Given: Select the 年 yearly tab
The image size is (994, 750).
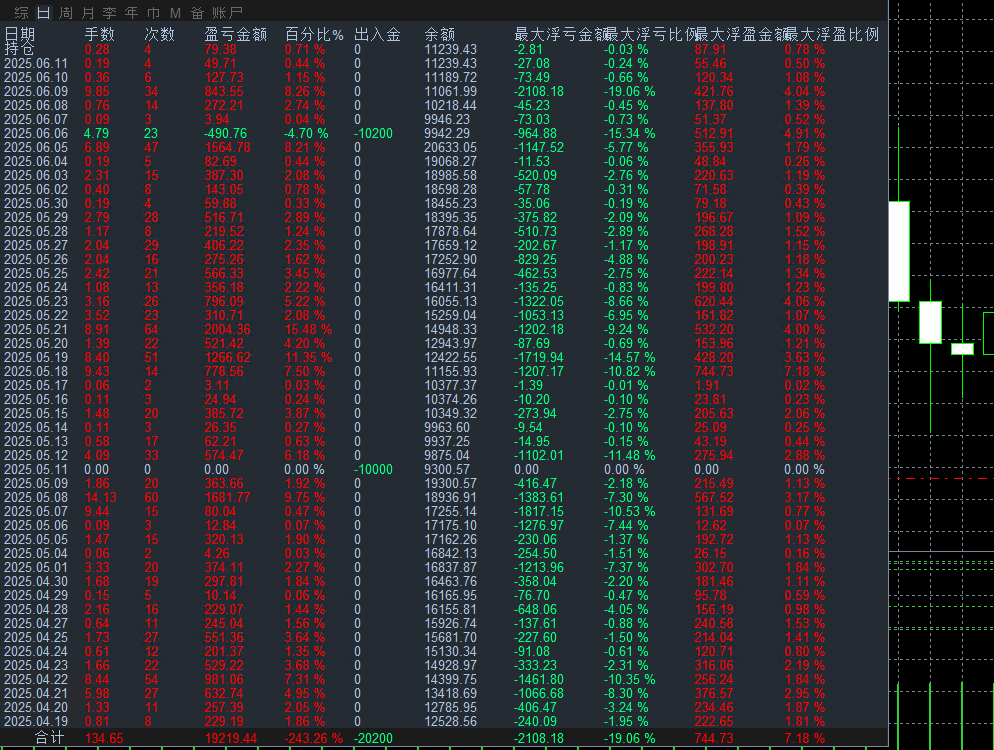Looking at the screenshot, I should pos(131,13).
